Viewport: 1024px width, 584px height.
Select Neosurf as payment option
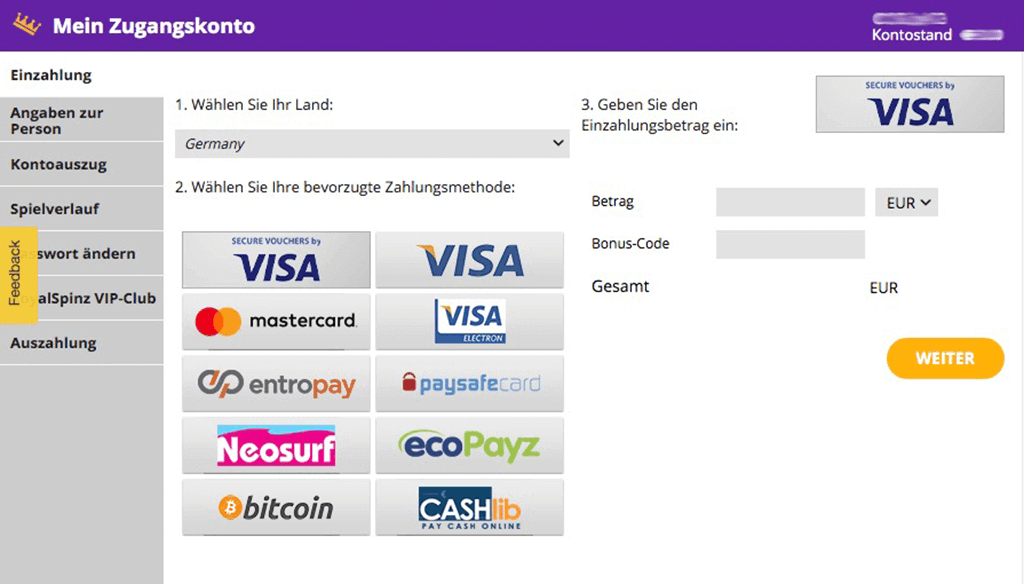point(275,446)
